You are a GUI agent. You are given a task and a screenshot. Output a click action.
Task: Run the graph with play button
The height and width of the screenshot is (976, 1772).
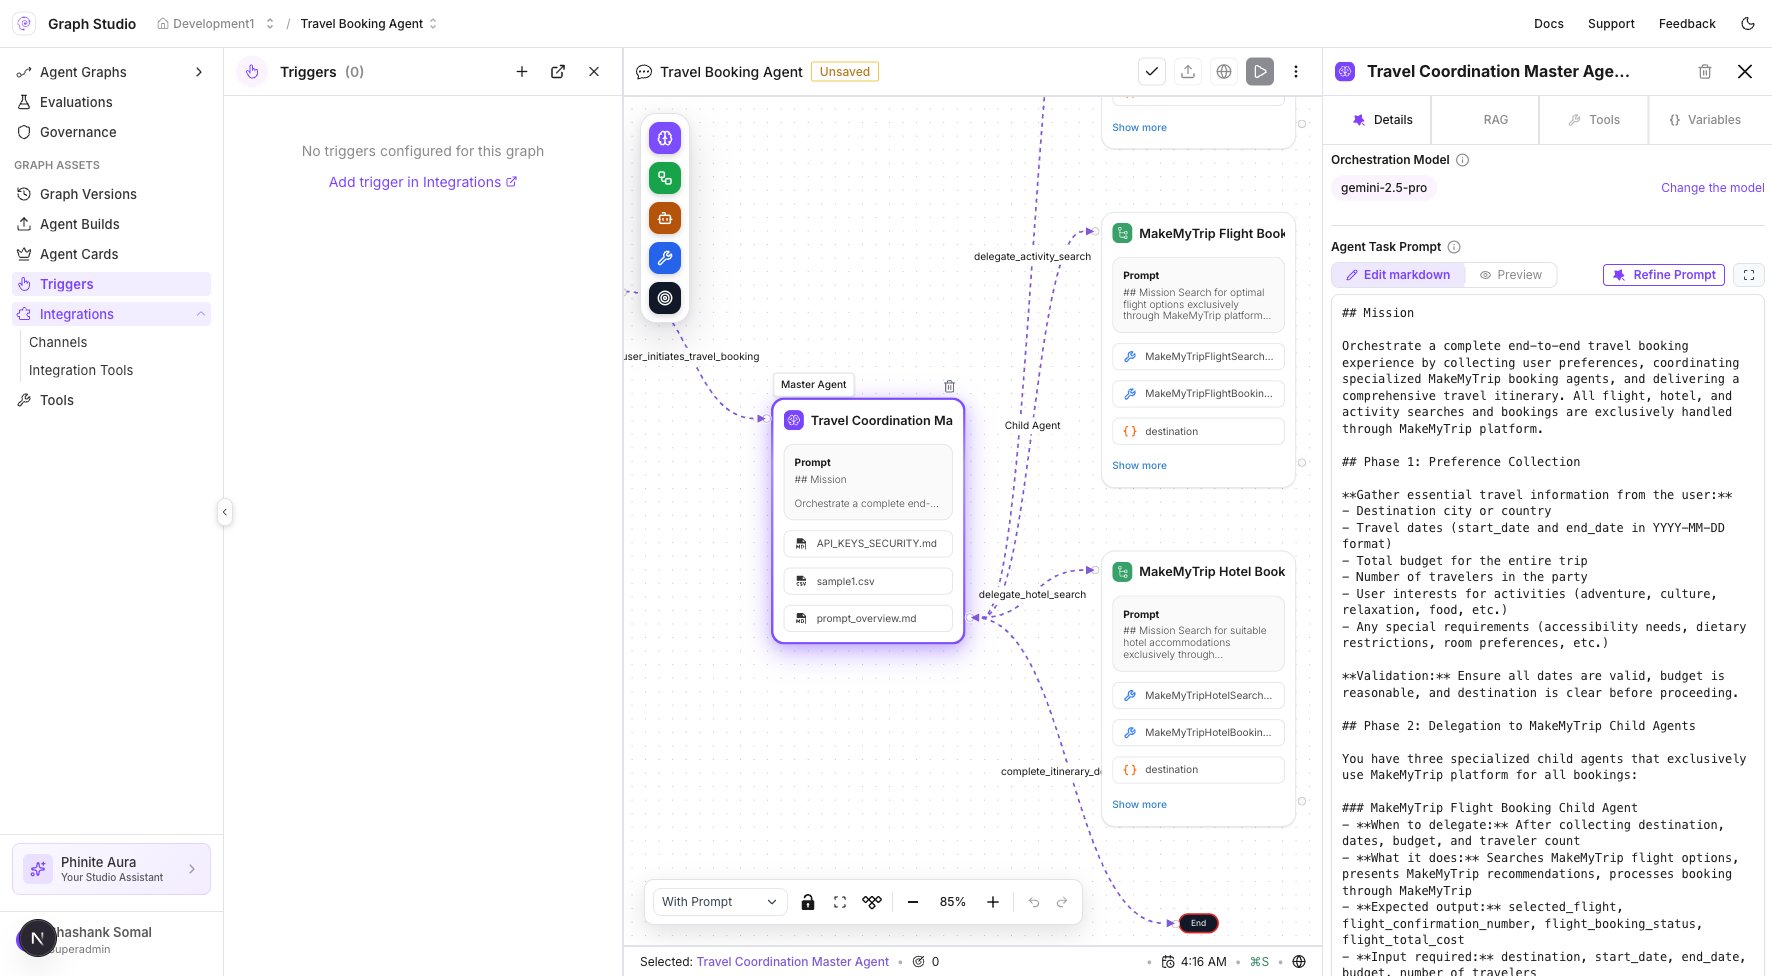point(1260,72)
